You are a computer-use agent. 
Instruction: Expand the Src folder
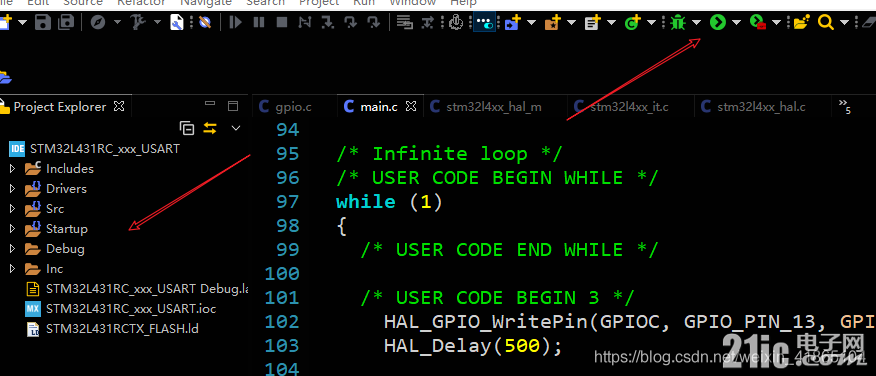click(12, 208)
